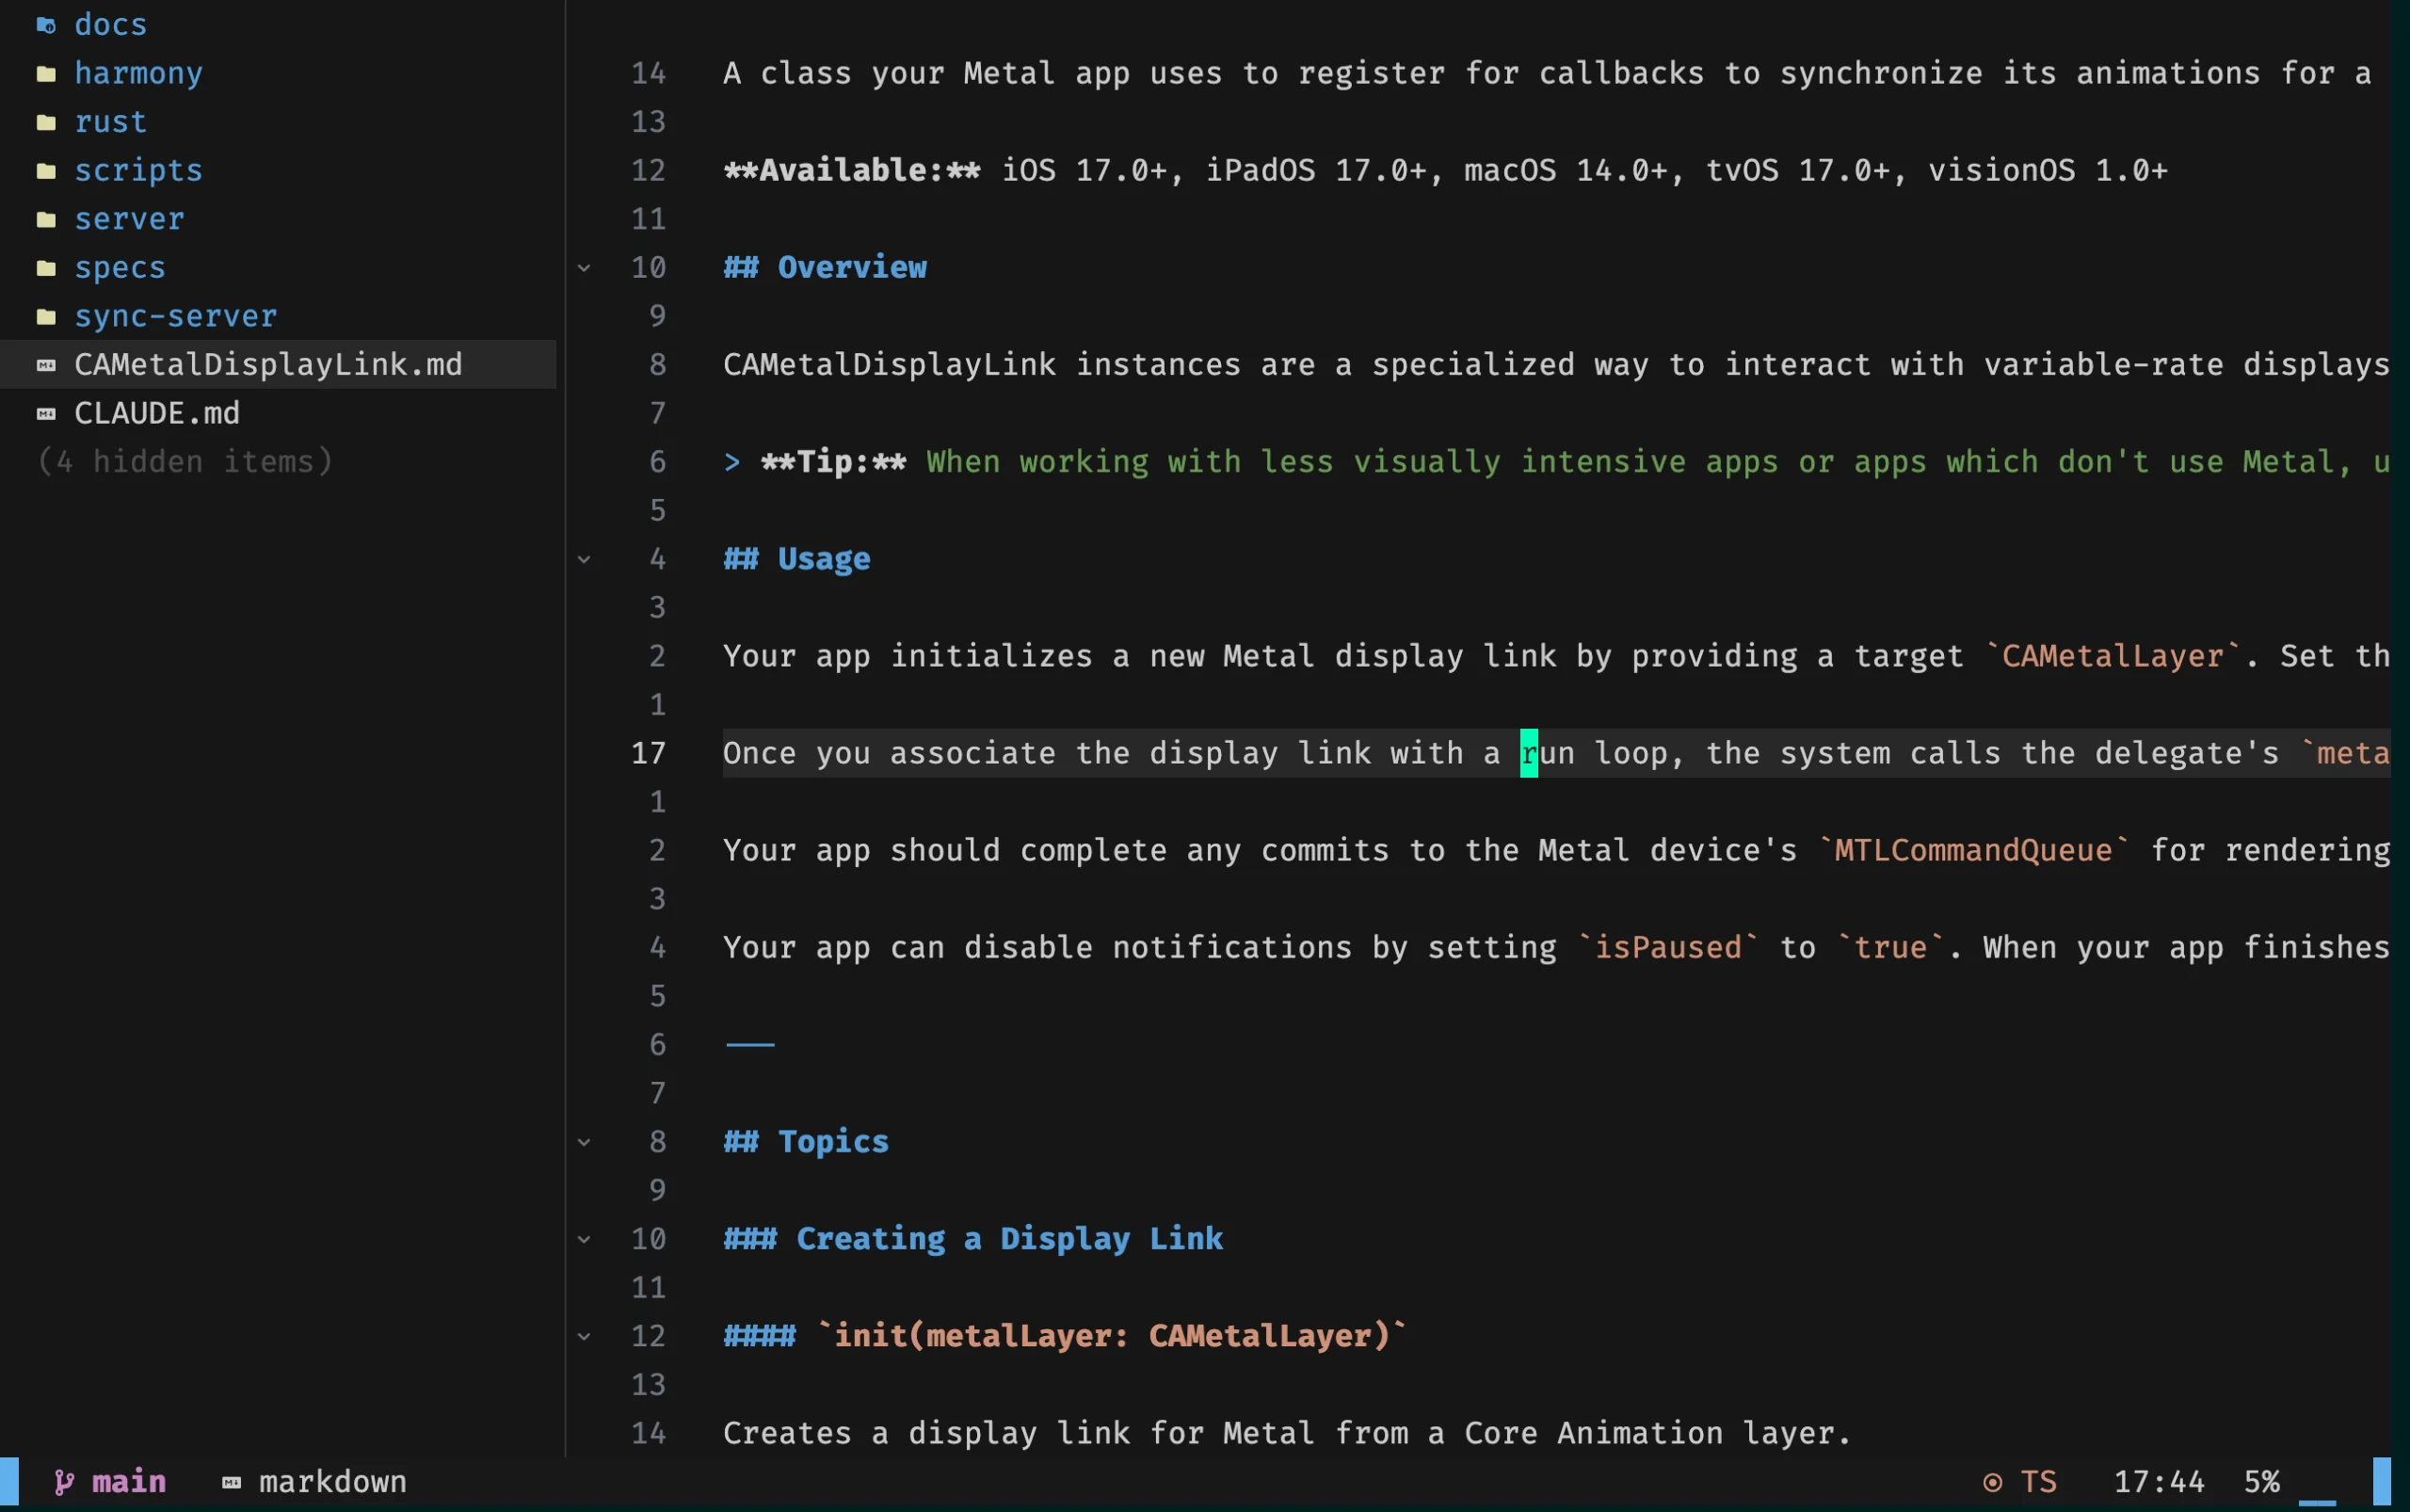This screenshot has width=2410, height=1512.
Task: Click 'Your app initializes a new Metal' line
Action: pos(1556,656)
